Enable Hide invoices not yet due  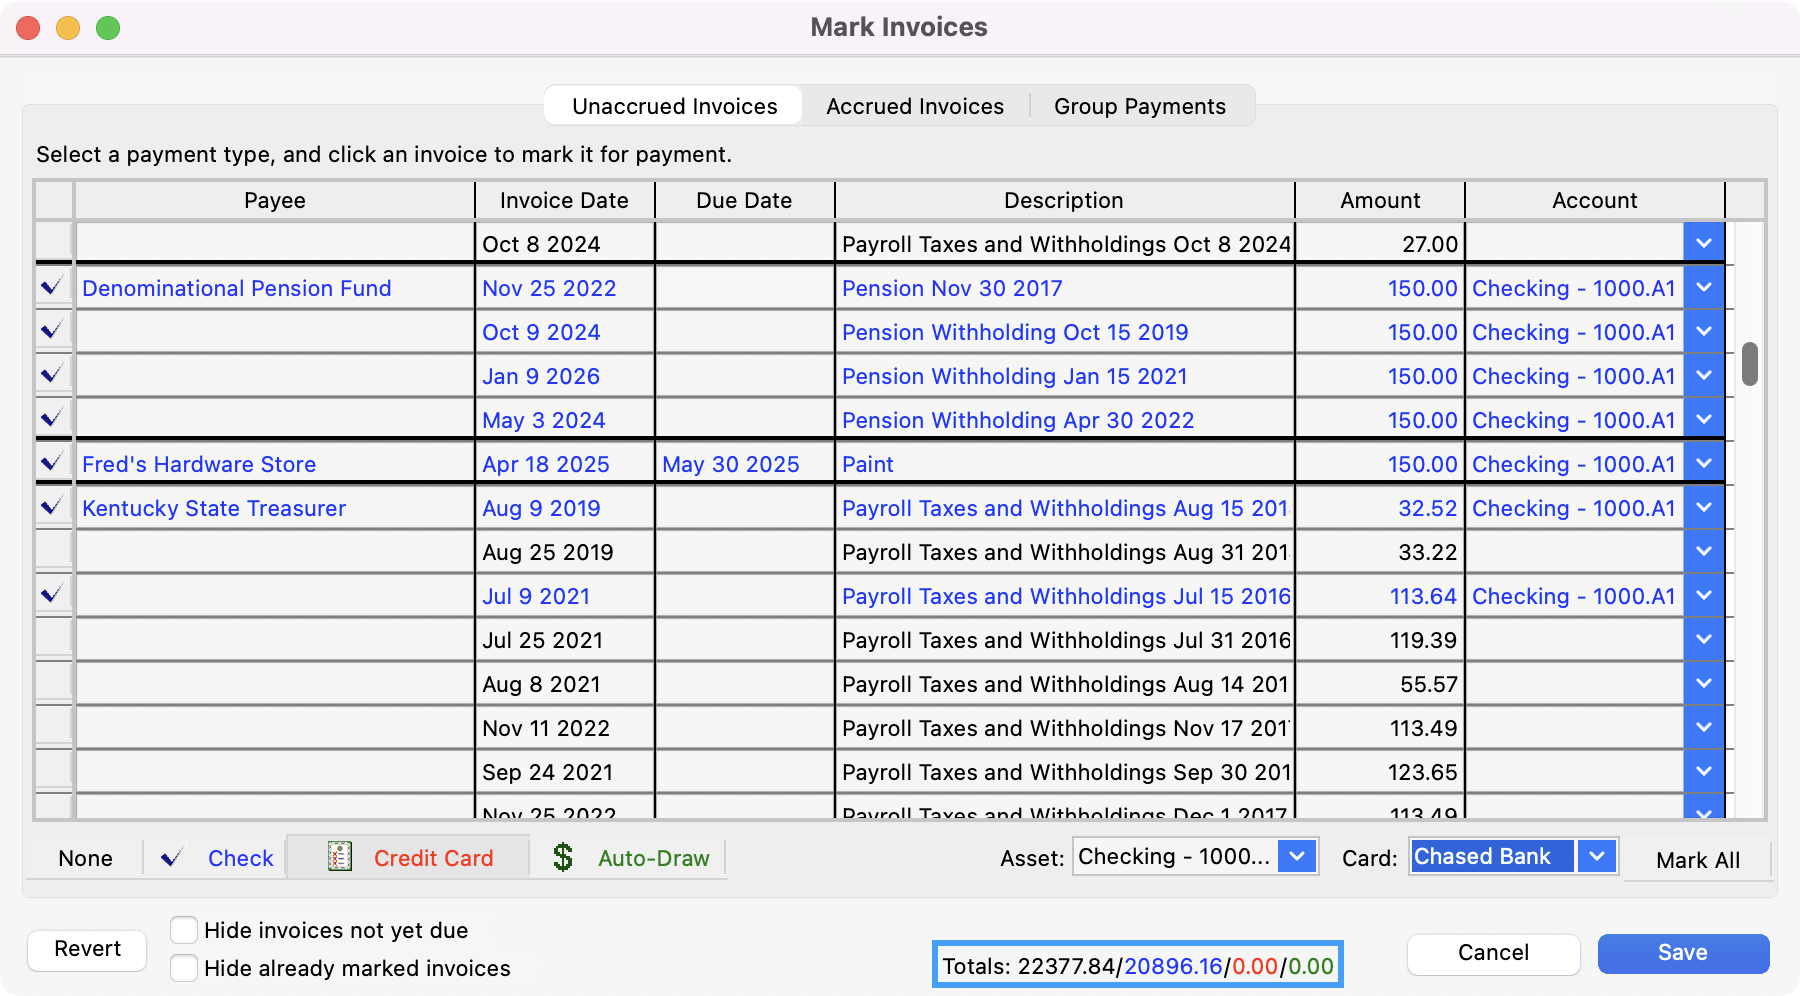tap(184, 930)
